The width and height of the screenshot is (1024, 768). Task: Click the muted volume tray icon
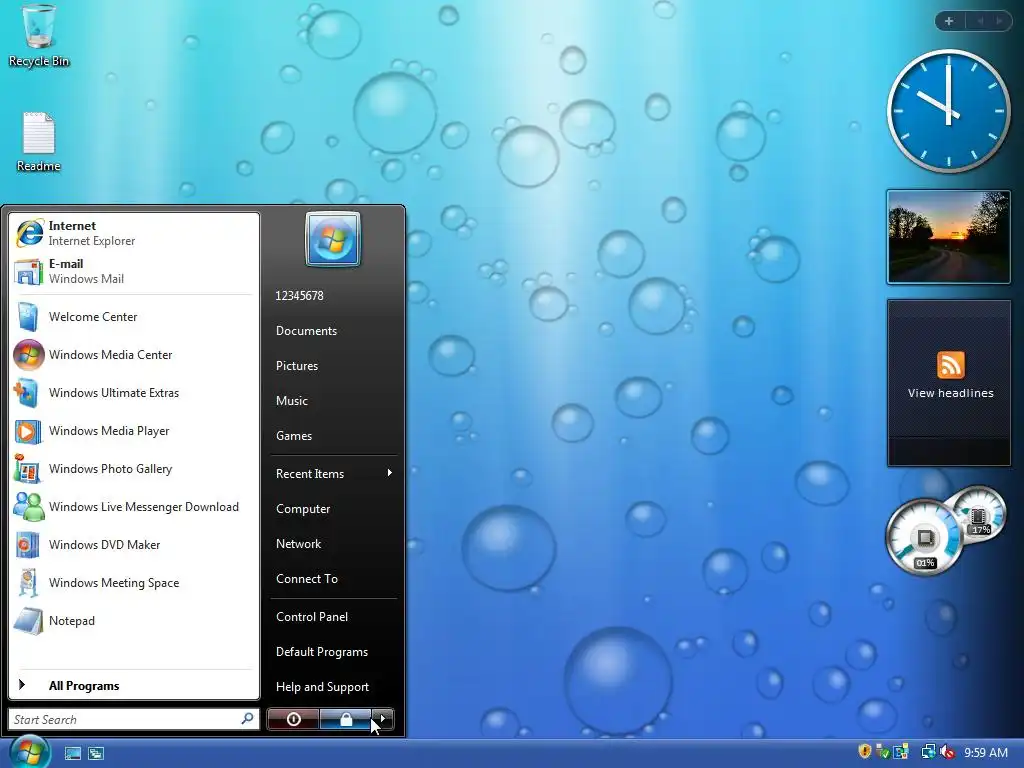[947, 752]
